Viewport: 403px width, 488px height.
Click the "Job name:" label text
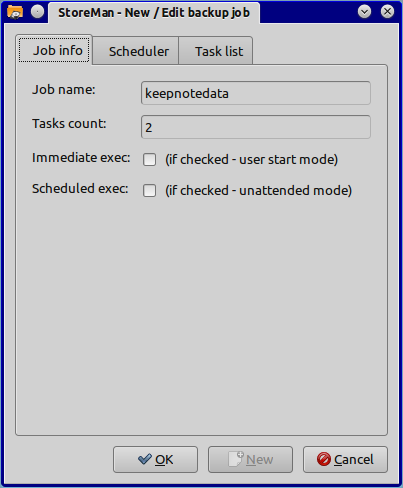coord(64,90)
